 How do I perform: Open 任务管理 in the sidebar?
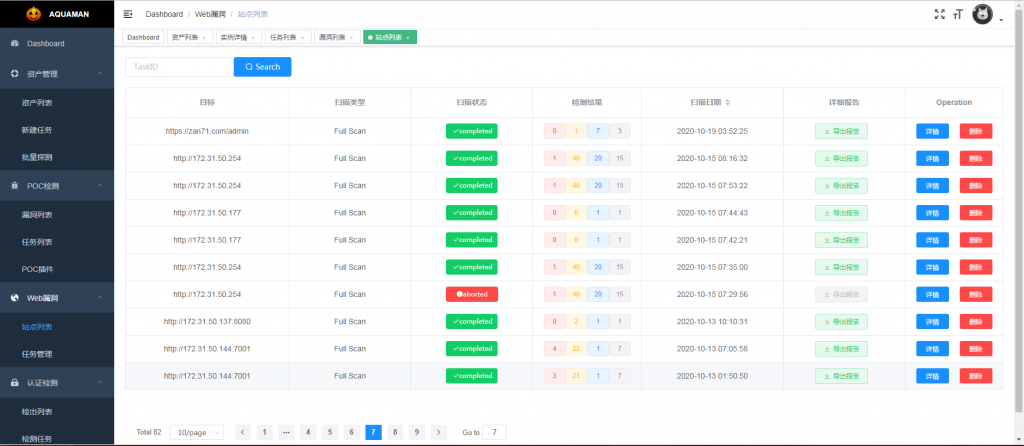(x=37, y=354)
